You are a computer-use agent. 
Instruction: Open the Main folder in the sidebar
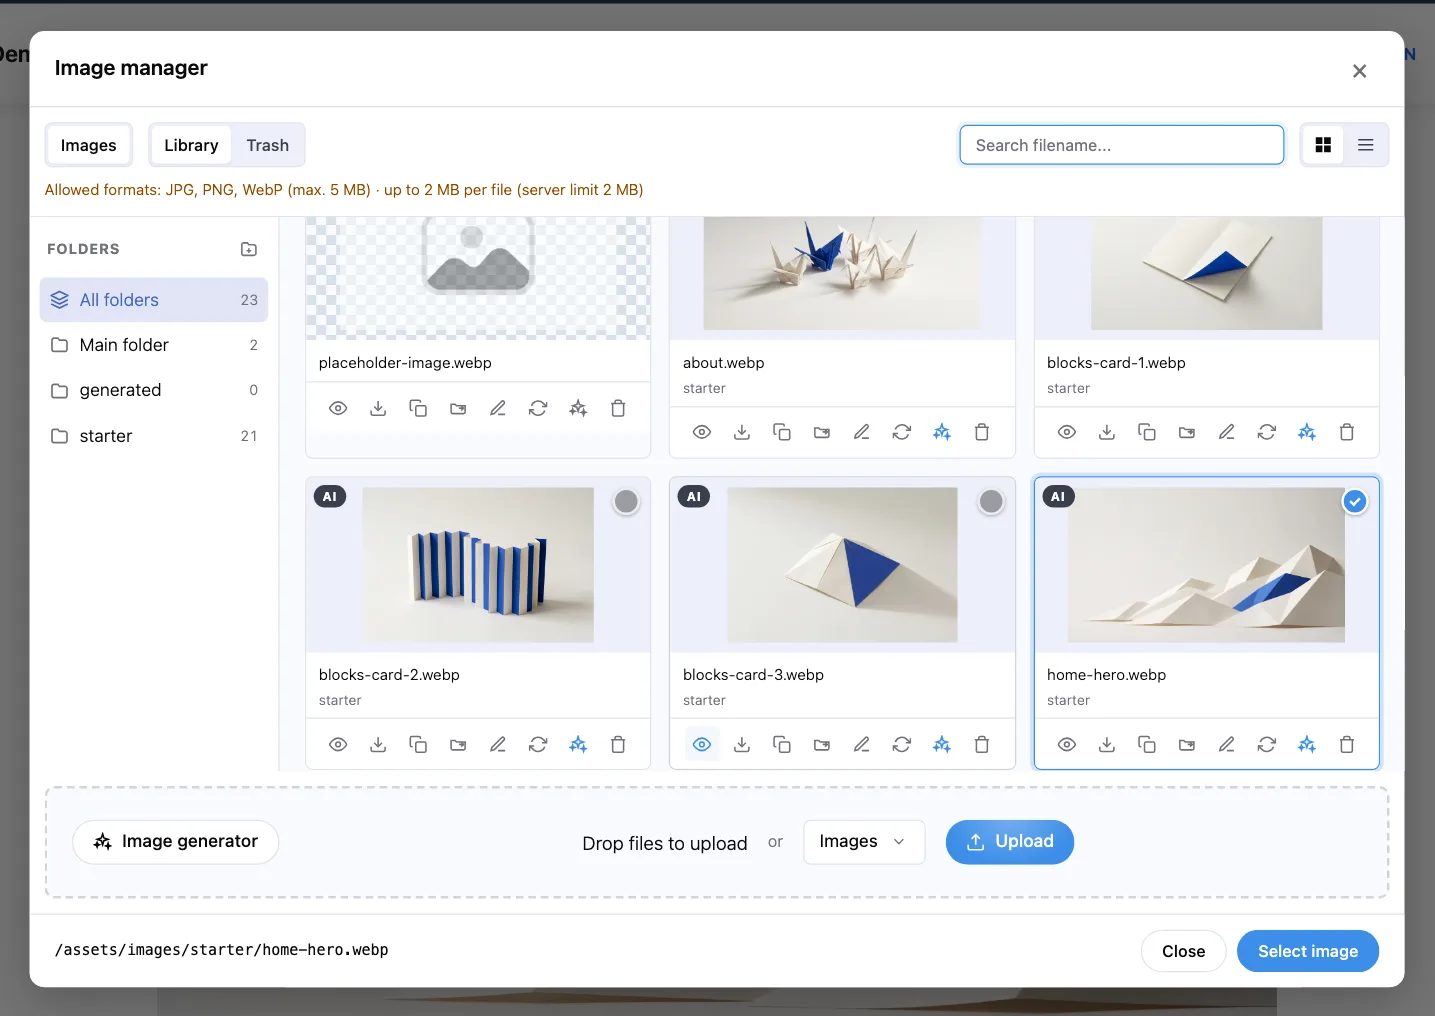coord(154,345)
